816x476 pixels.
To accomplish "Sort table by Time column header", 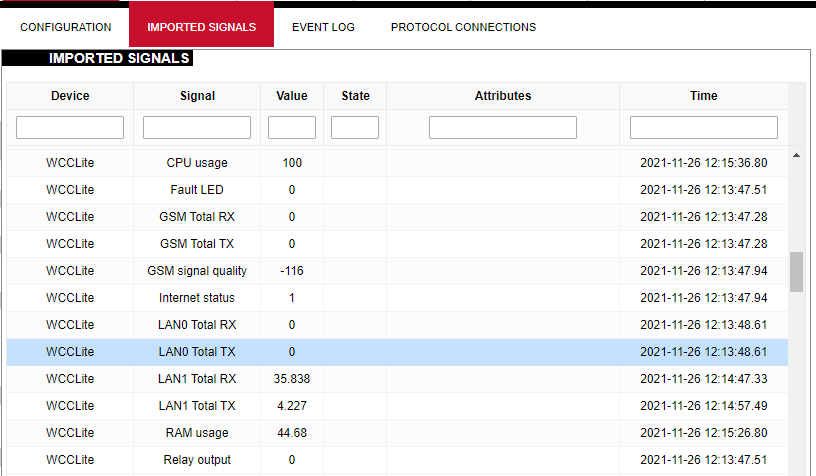I will (x=704, y=96).
